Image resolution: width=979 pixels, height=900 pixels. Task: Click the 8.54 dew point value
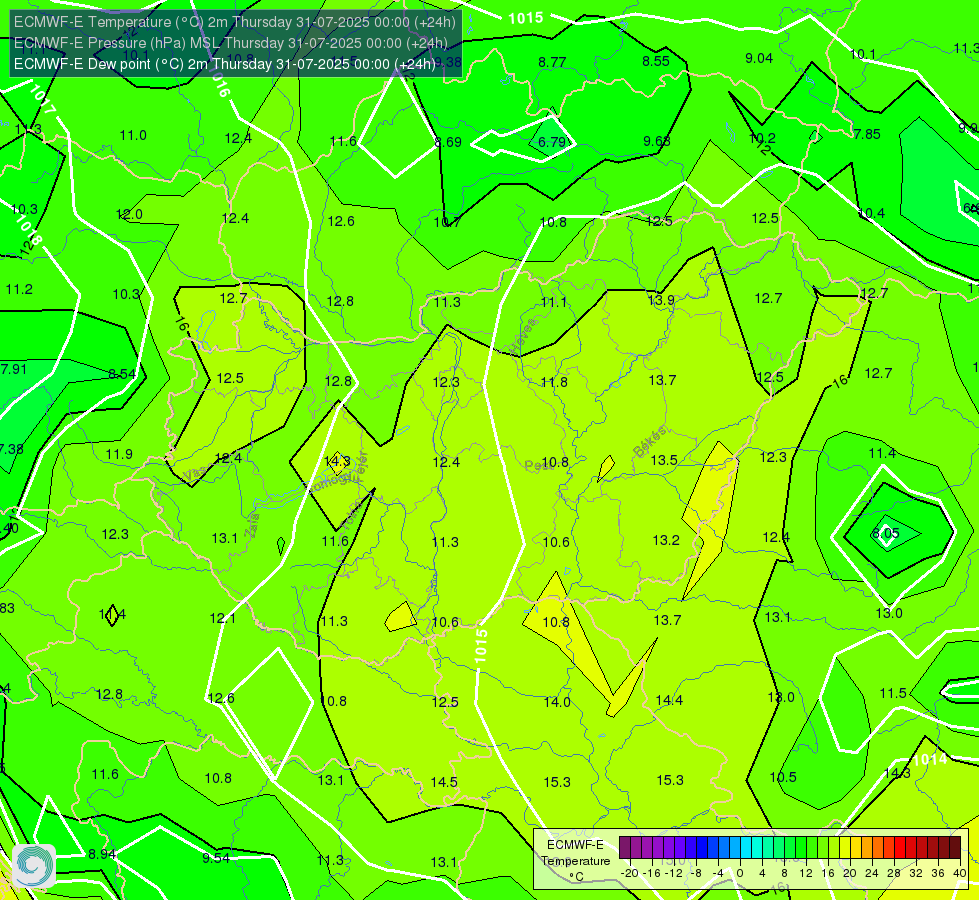[x=122, y=374]
